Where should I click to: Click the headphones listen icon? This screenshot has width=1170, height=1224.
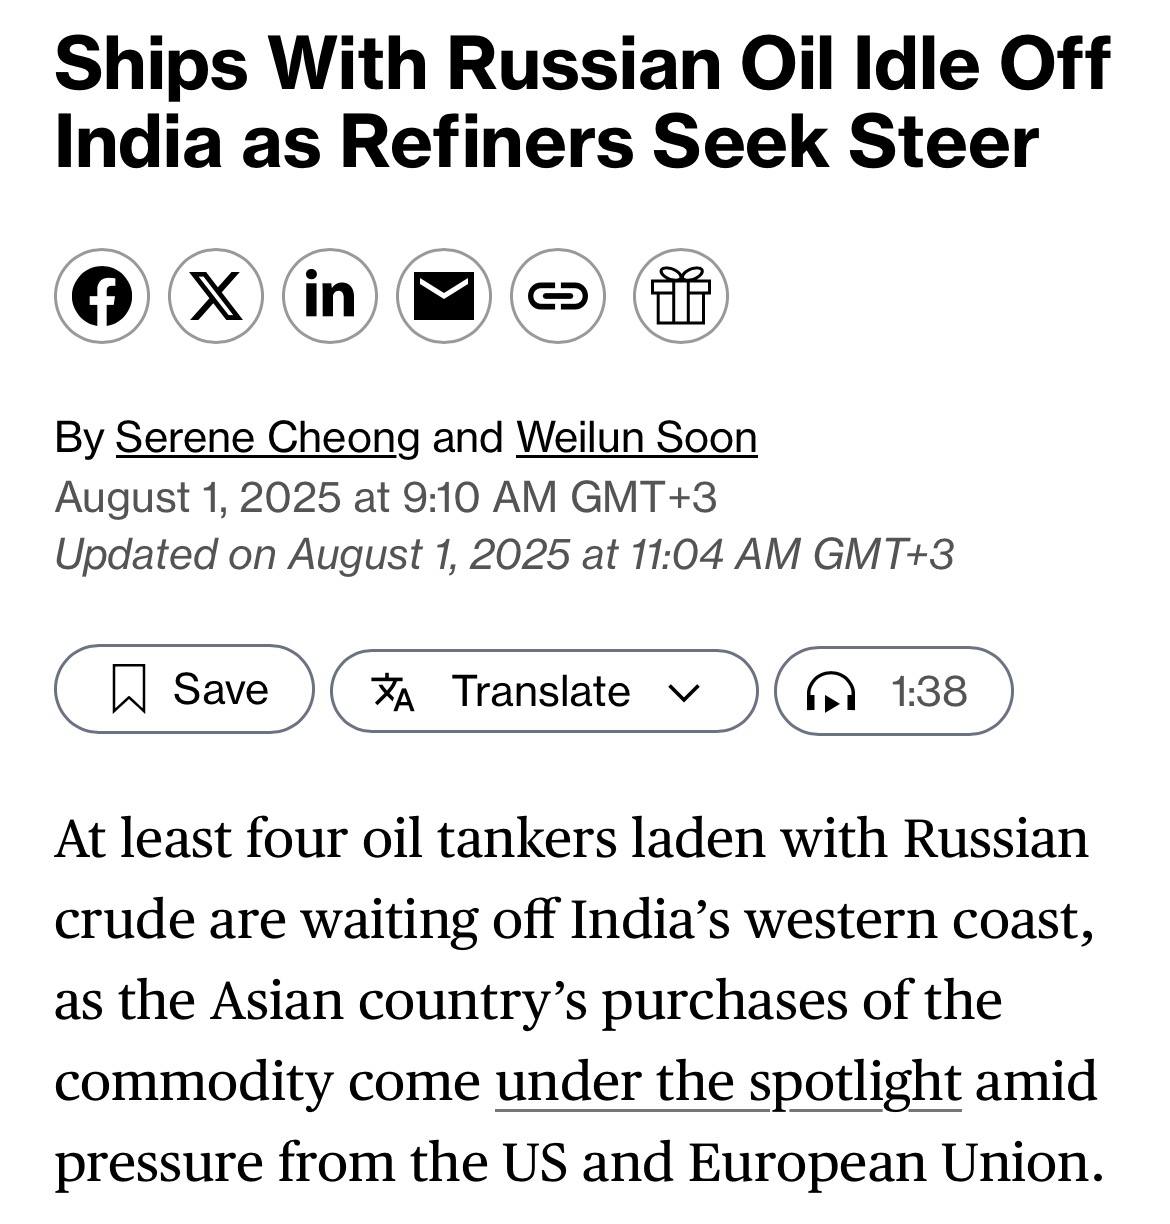pyautogui.click(x=831, y=692)
